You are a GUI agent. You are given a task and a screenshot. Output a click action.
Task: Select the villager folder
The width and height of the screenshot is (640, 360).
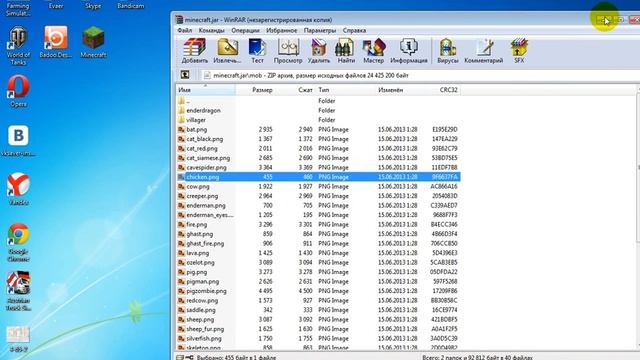click(x=196, y=120)
